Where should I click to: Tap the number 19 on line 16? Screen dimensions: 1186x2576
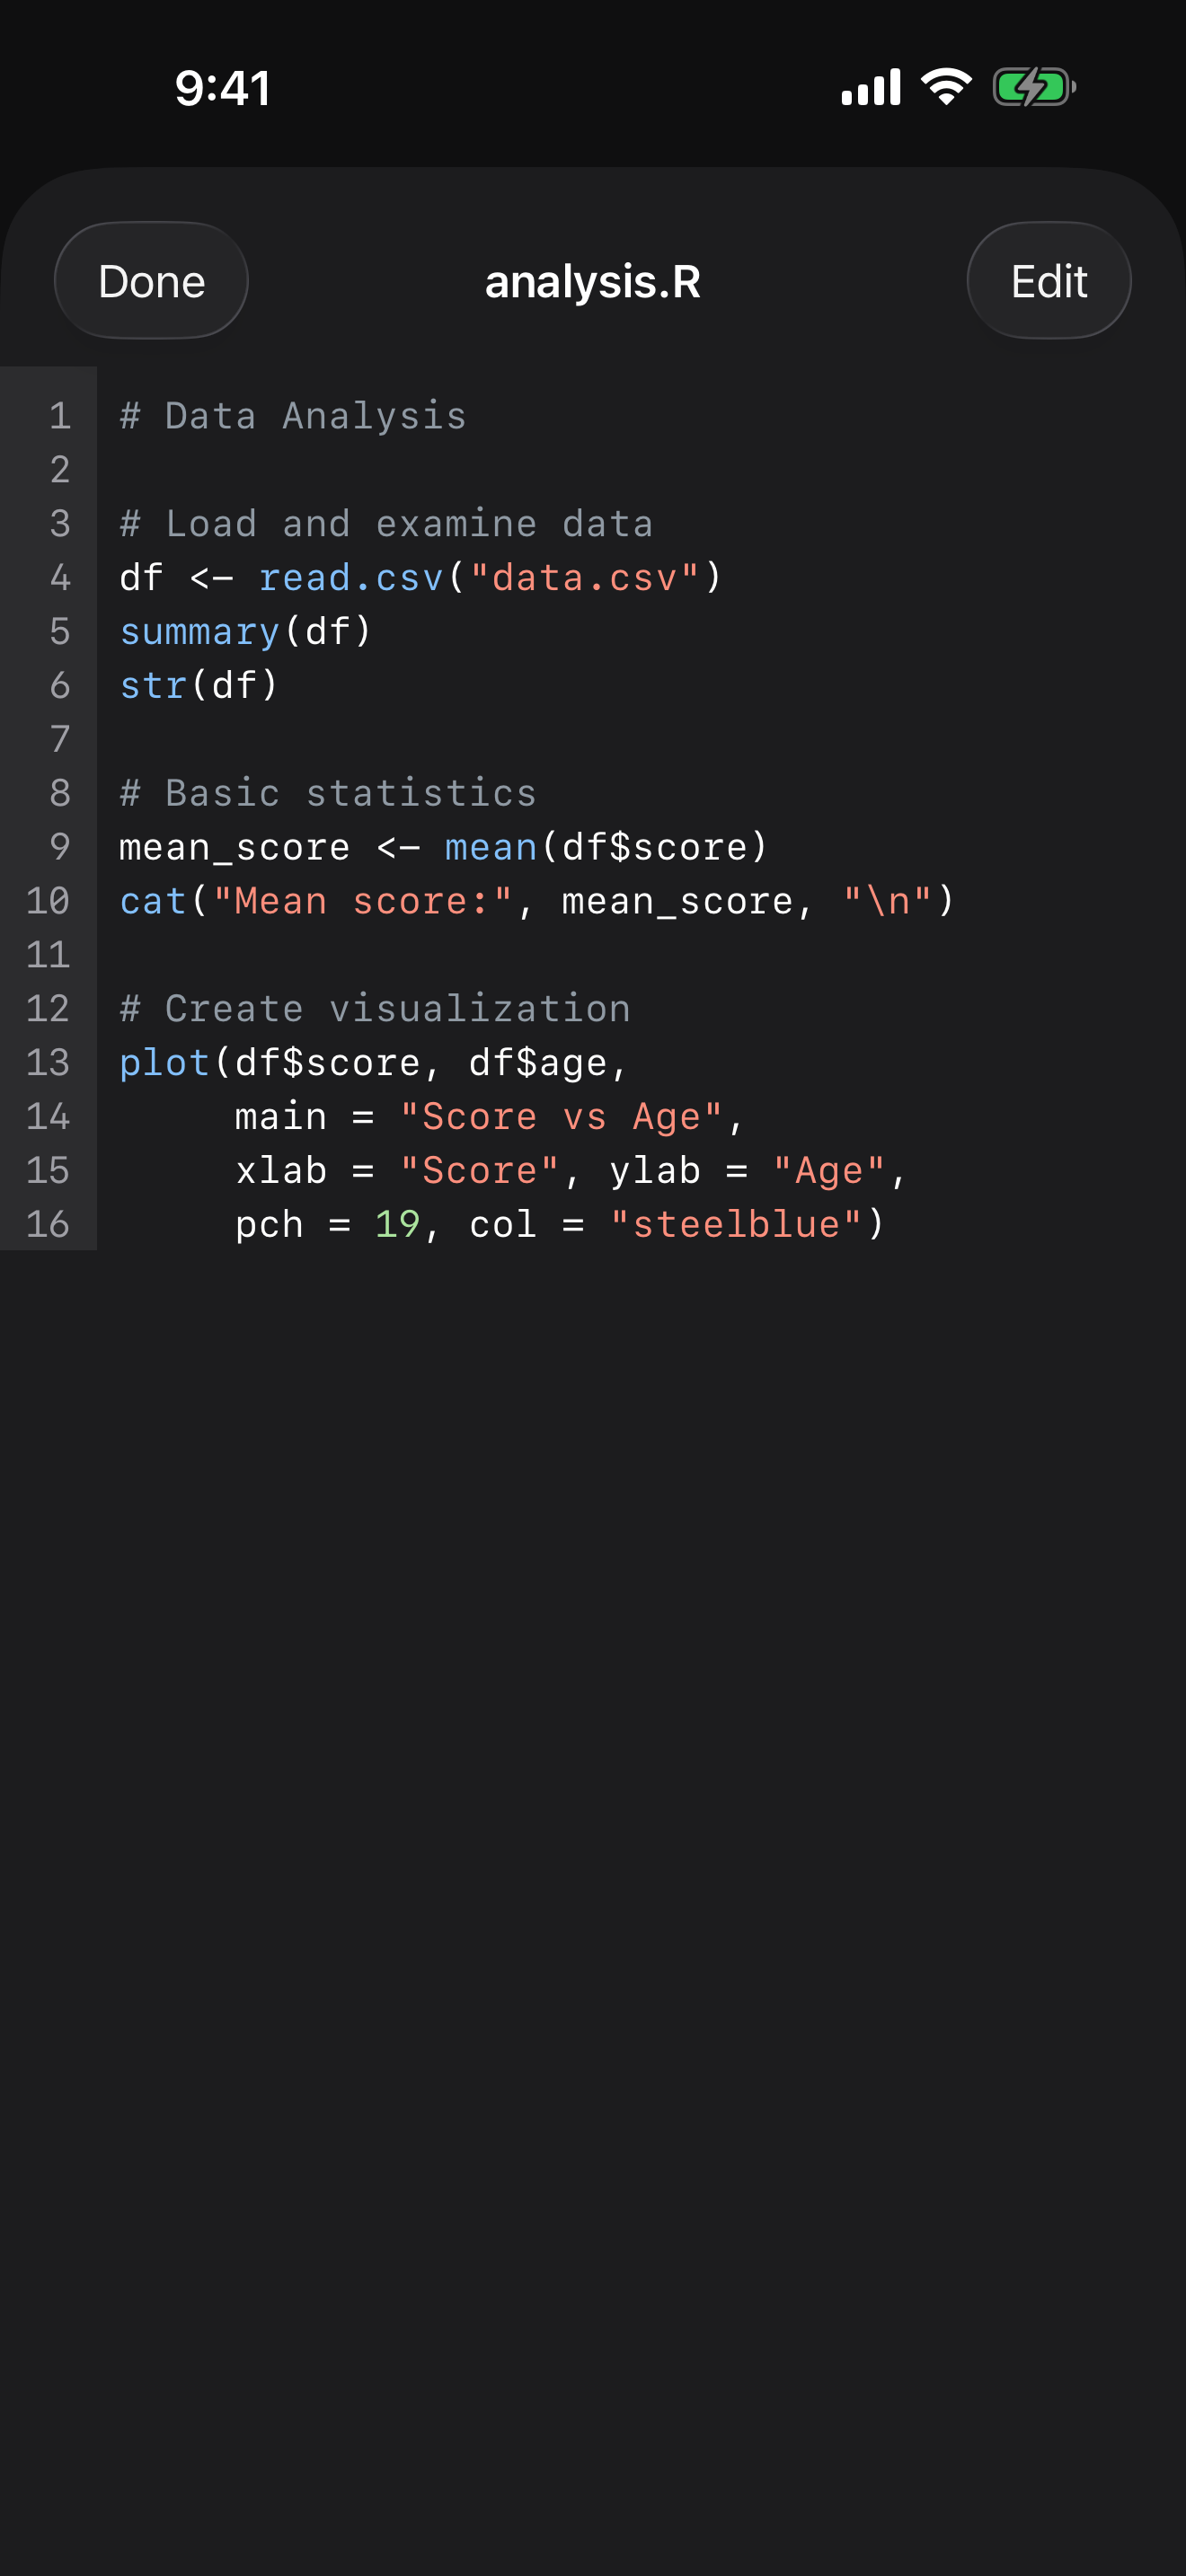(x=395, y=1223)
